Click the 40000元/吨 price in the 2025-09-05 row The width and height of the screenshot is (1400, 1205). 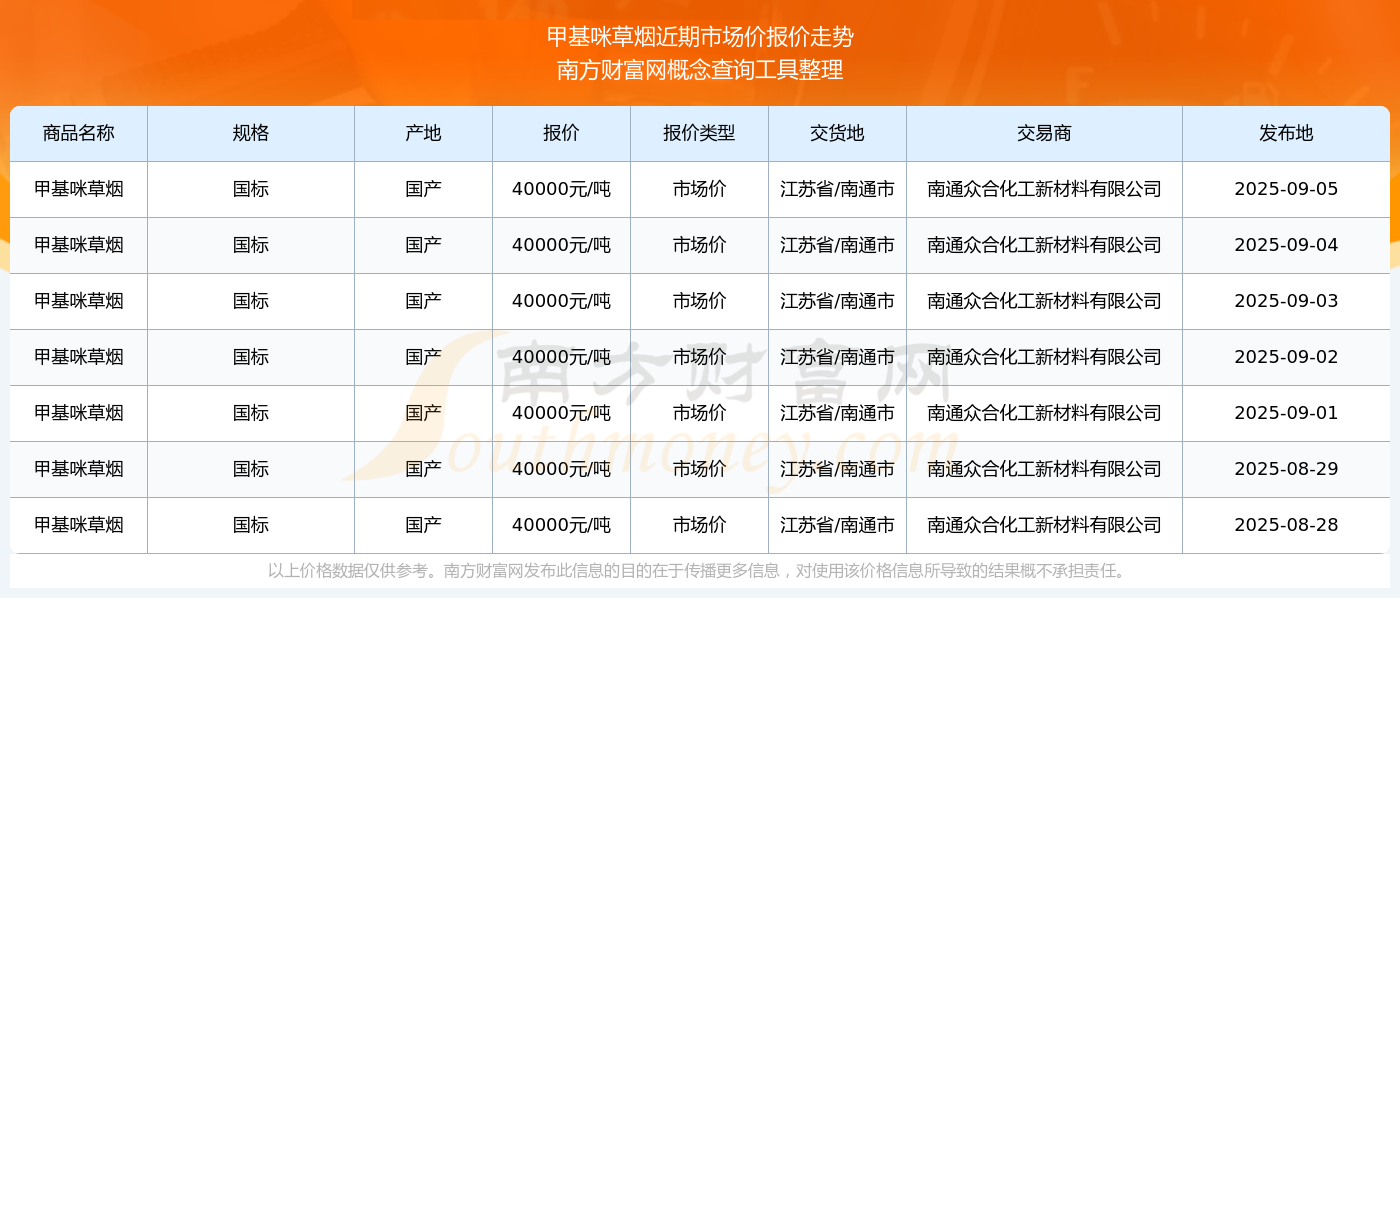[561, 190]
